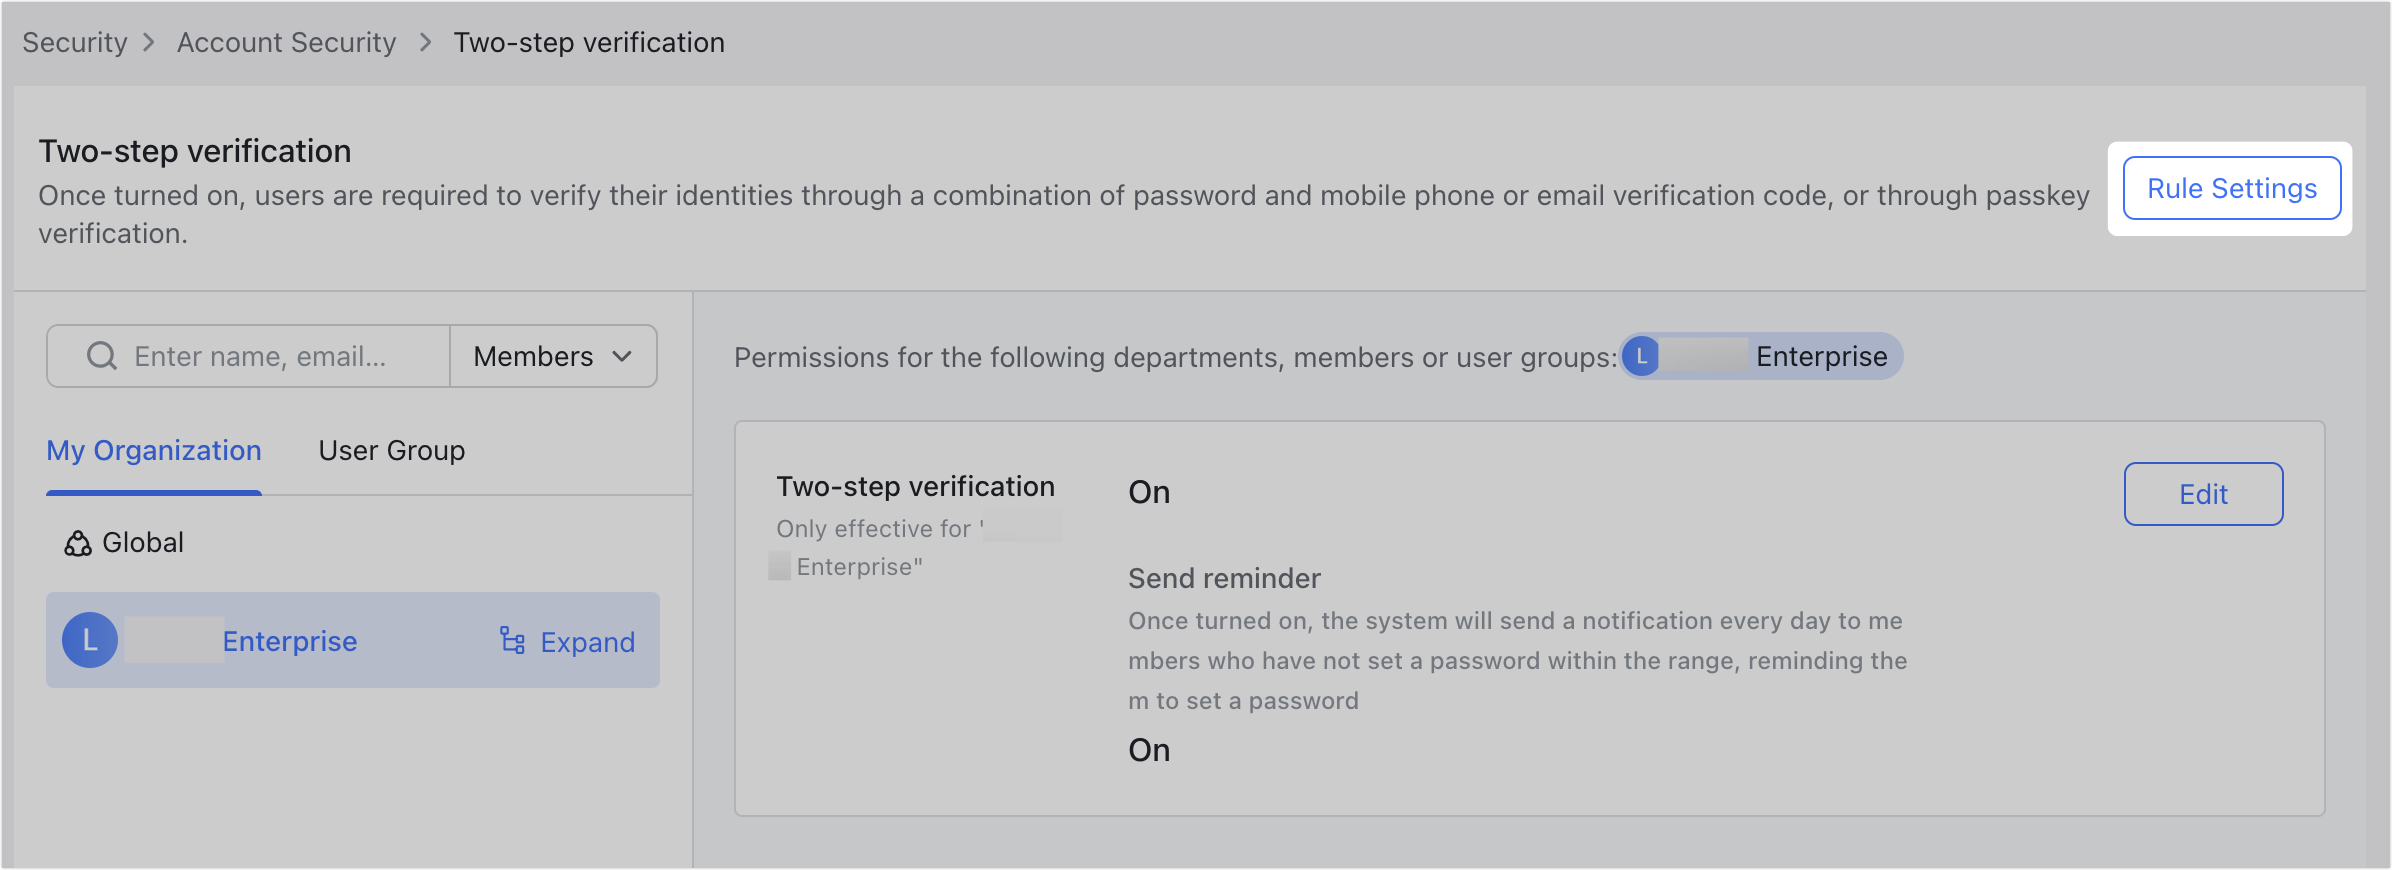
Task: Edit the two-step verification settings
Action: pyautogui.click(x=2203, y=493)
